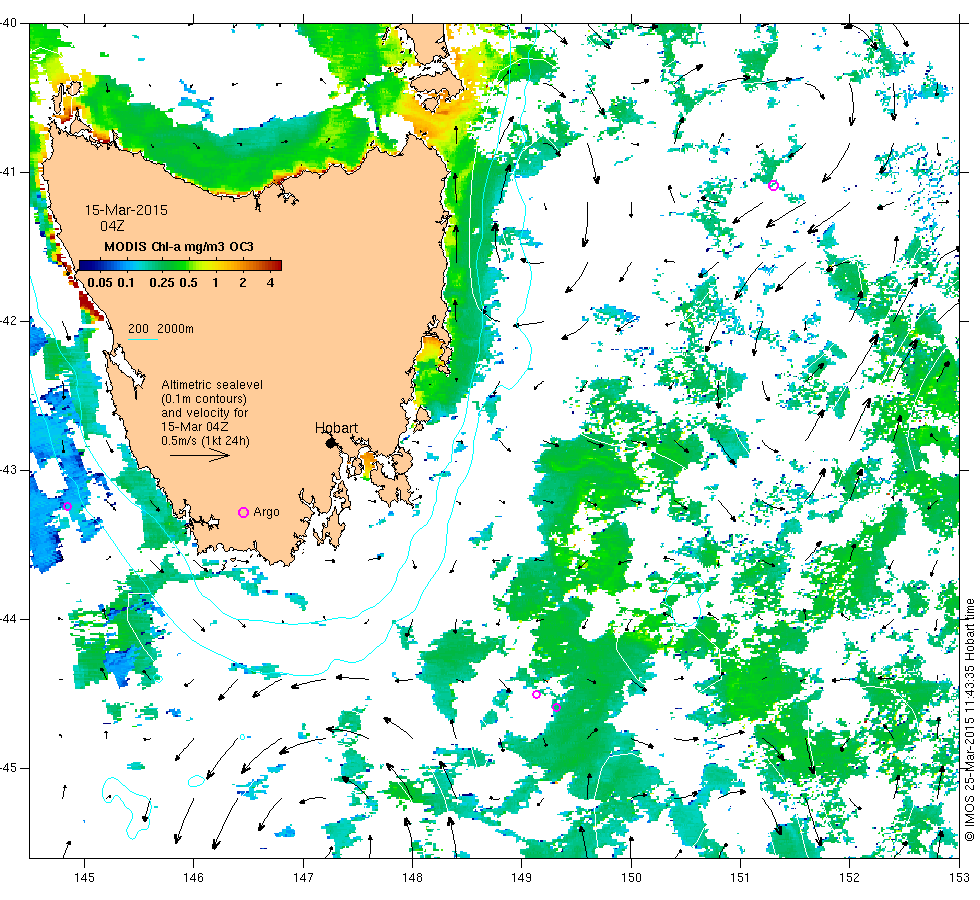This screenshot has height=900, width=980.
Task: Click the 150 longitude axis label
Action: [631, 878]
